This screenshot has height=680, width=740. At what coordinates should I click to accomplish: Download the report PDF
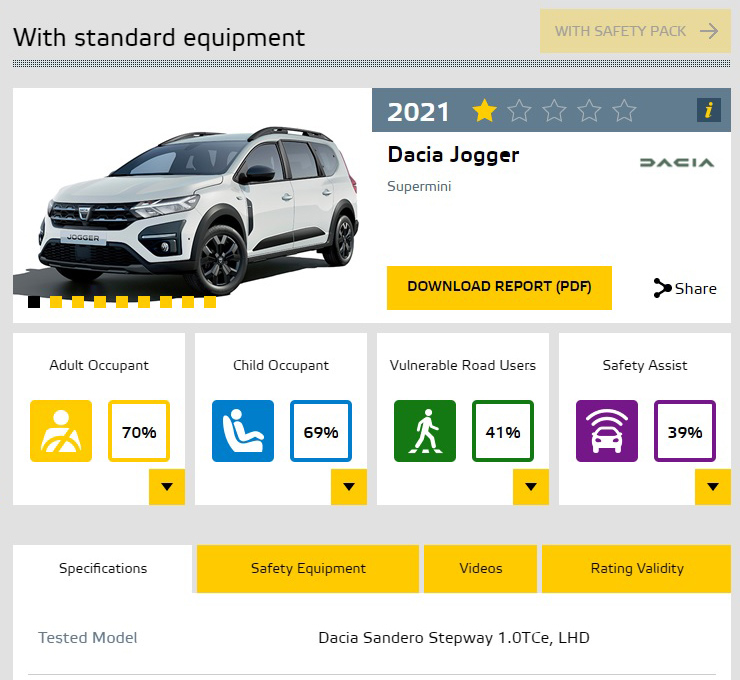point(499,287)
